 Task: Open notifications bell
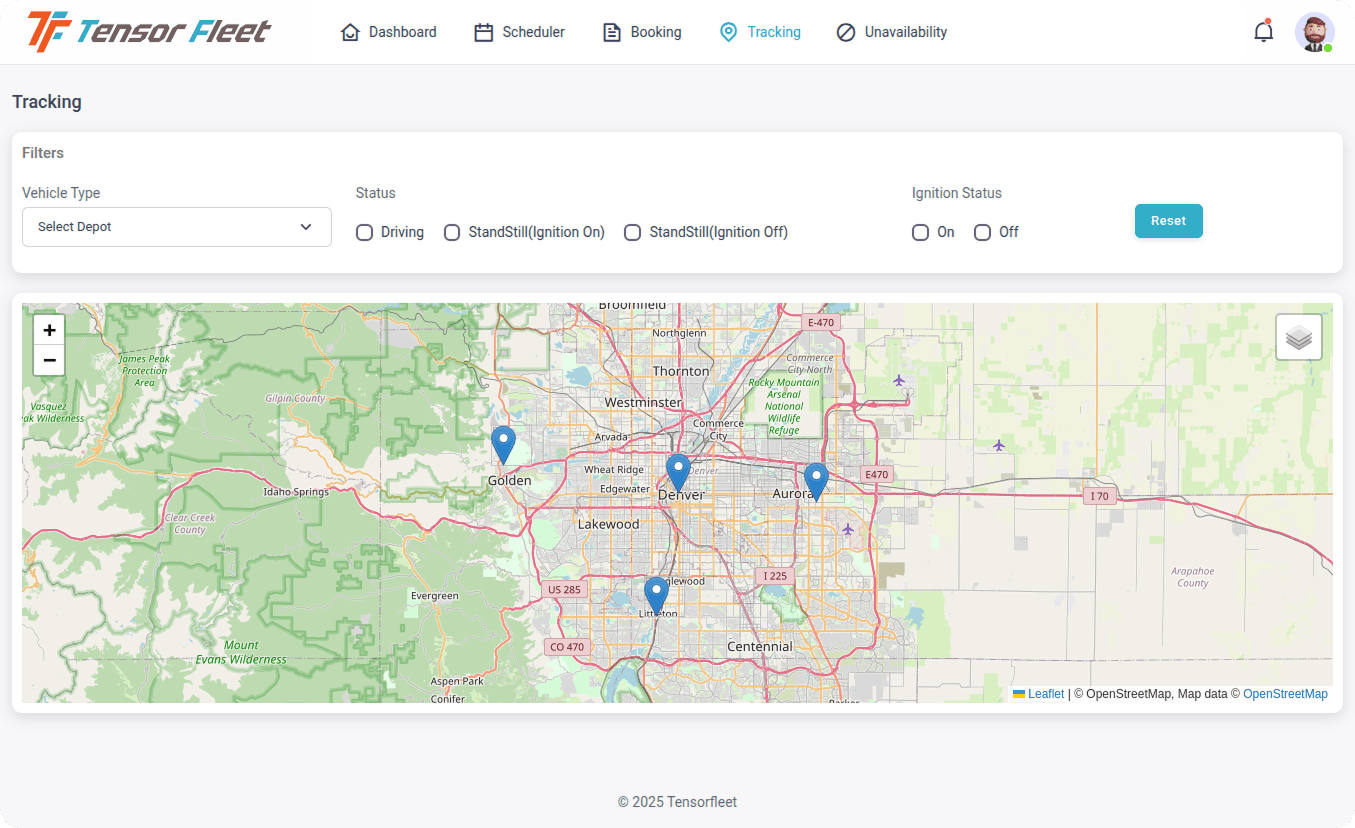[x=1264, y=32]
